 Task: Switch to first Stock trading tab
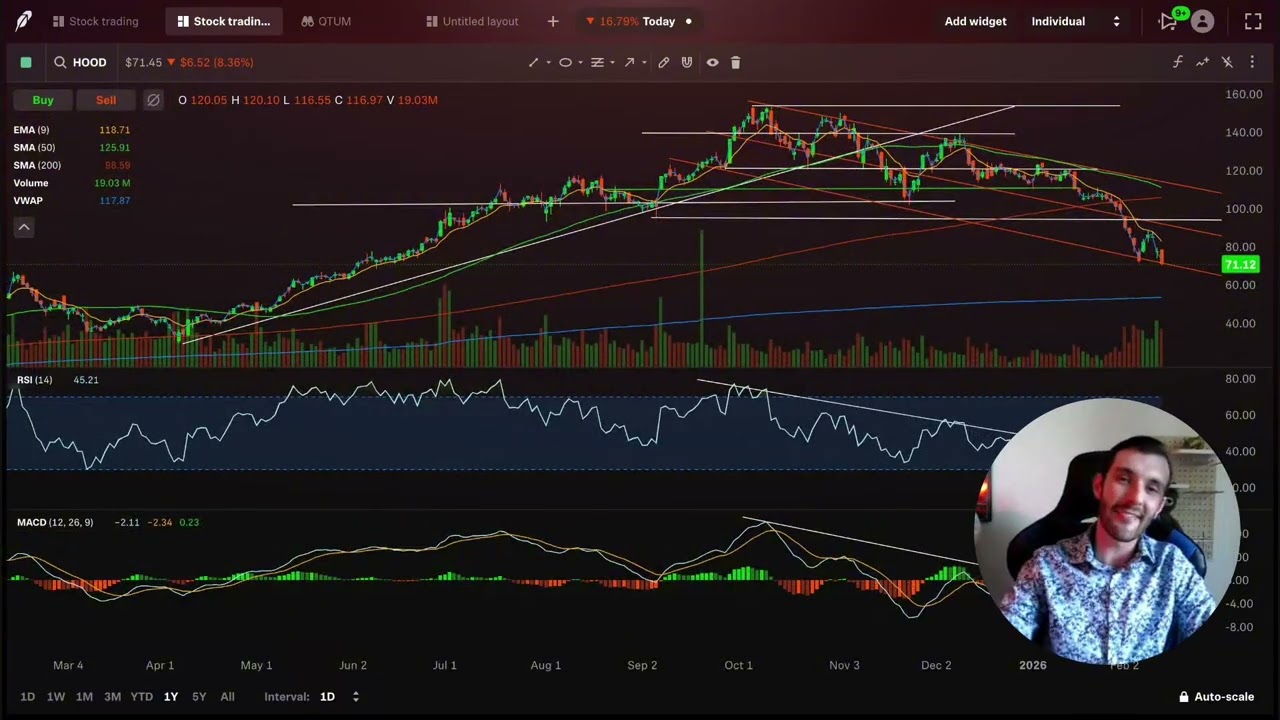(95, 21)
